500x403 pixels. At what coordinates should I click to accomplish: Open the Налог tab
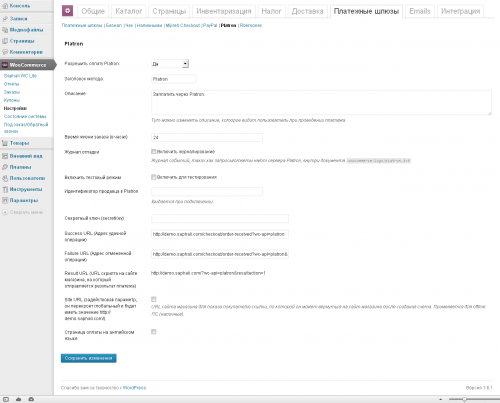pos(271,11)
